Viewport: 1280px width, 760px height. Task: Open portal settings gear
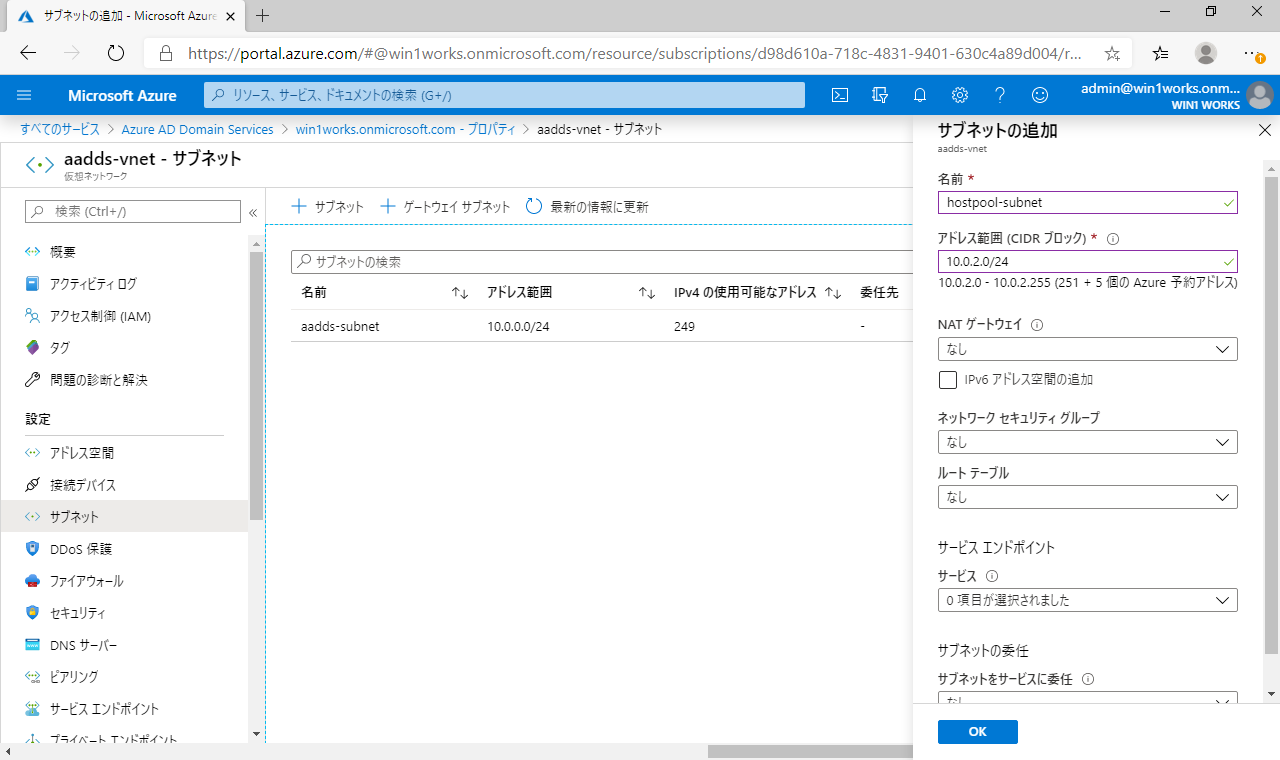pos(960,95)
